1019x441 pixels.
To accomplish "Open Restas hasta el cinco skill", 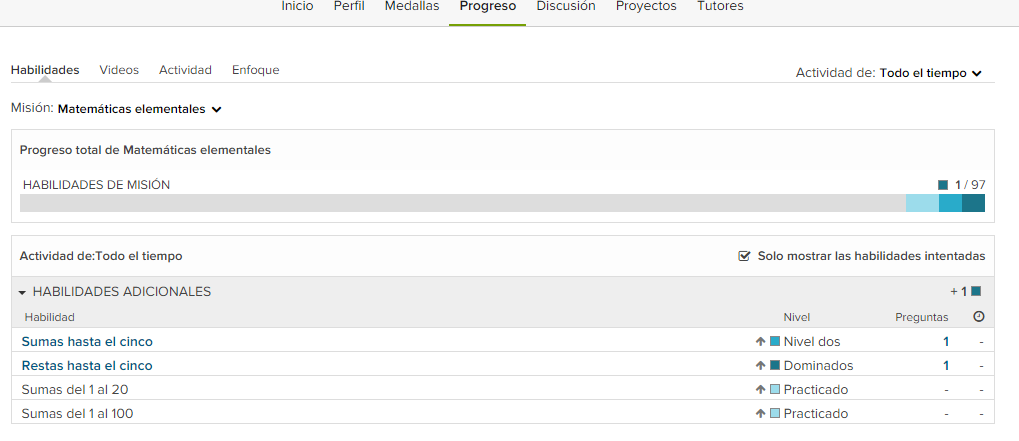I will (x=87, y=365).
